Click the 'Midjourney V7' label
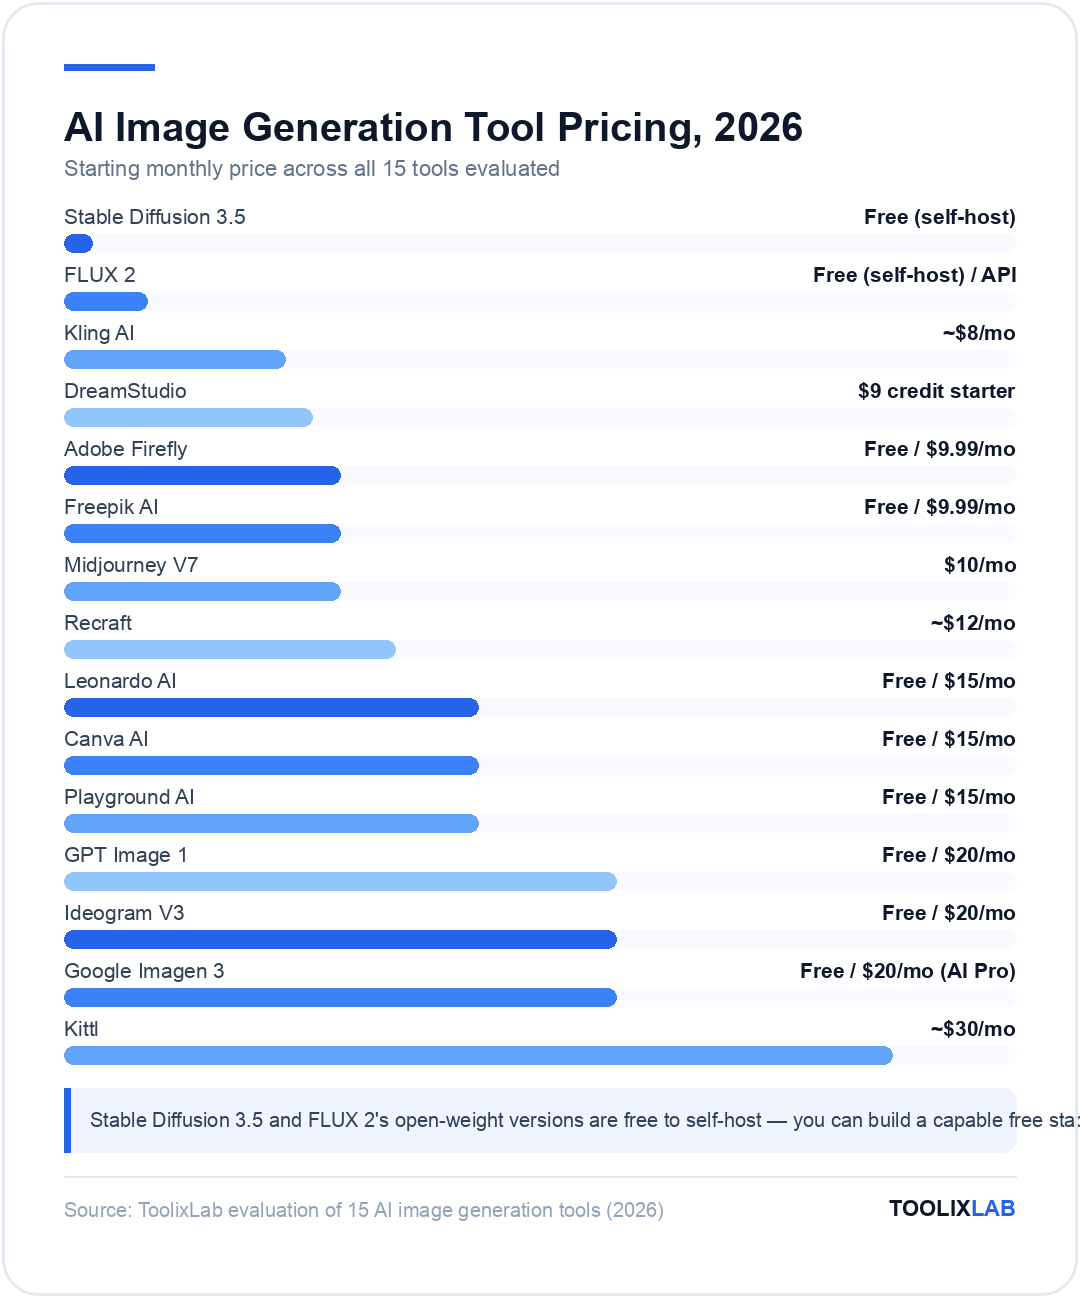The height and width of the screenshot is (1298, 1080). pos(131,565)
